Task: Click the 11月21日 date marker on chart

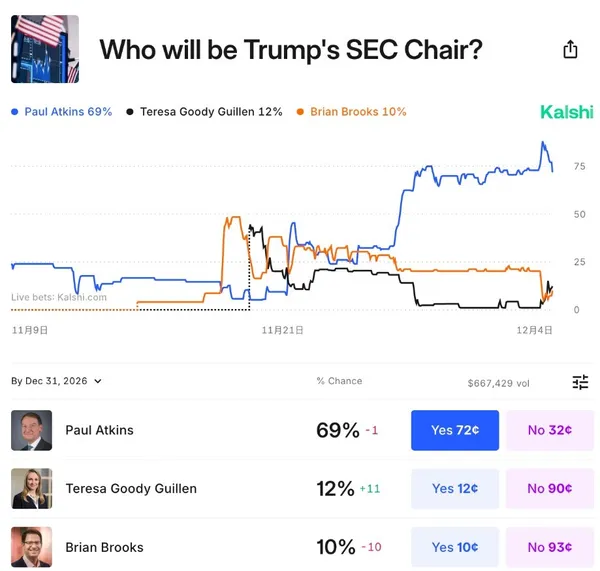Action: (282, 328)
